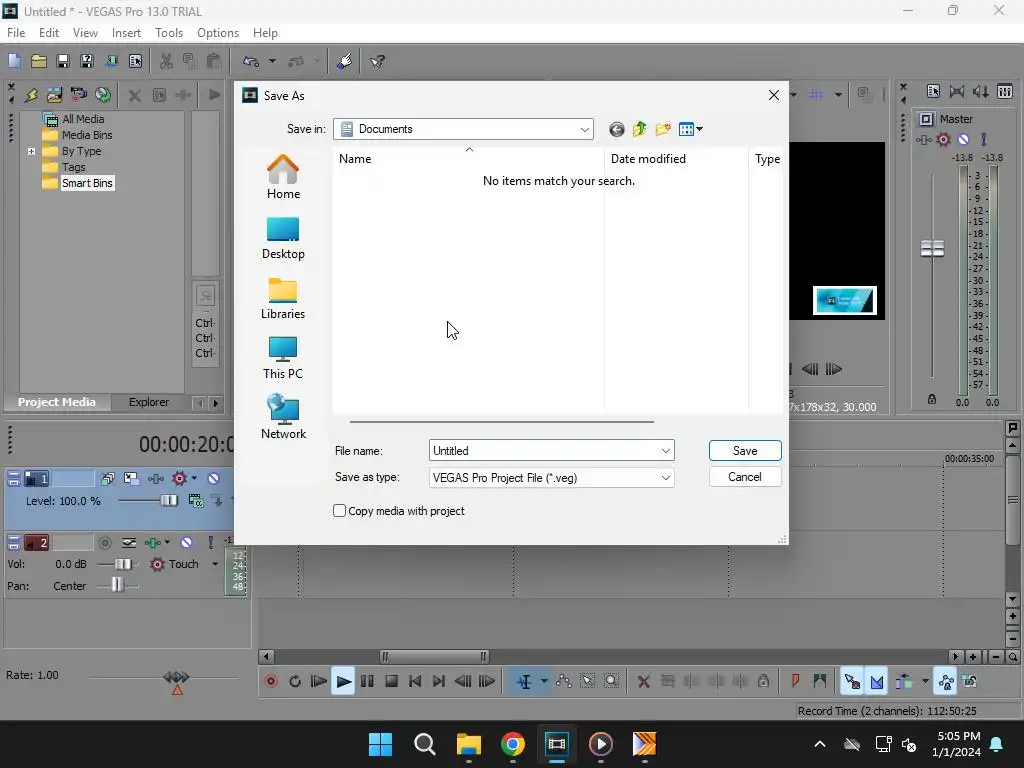
Task: Open the Desktop location in Save As sidebar
Action: pyautogui.click(x=283, y=238)
